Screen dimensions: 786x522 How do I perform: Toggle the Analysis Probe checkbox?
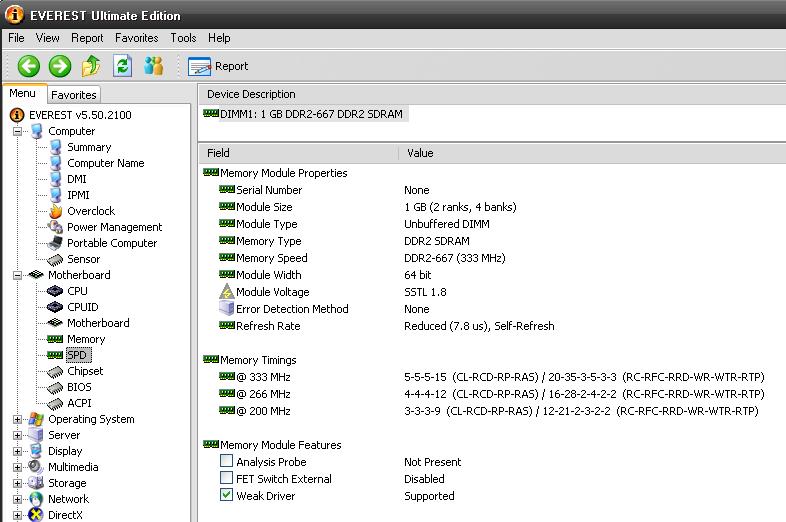(227, 460)
